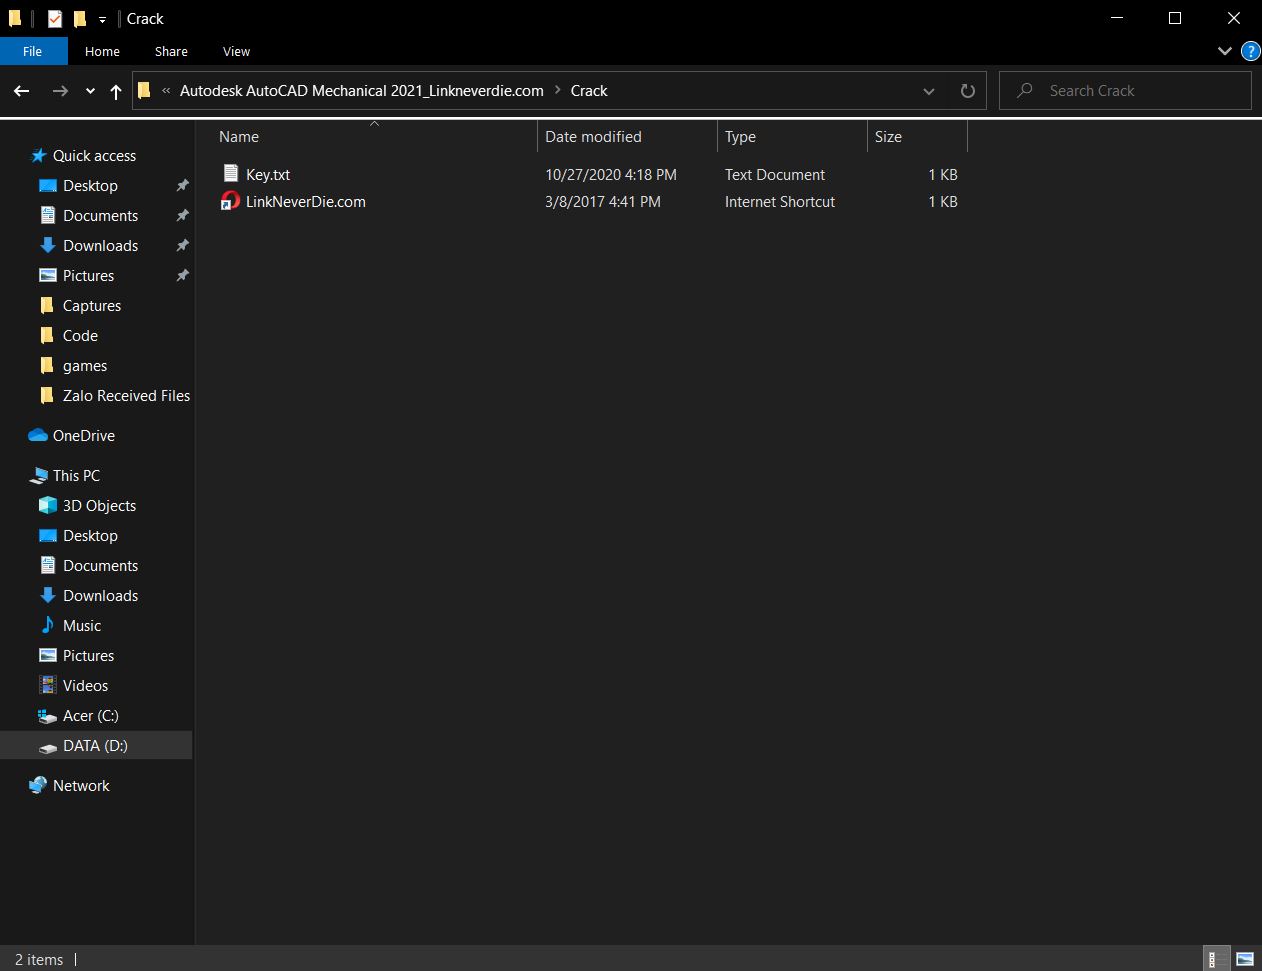This screenshot has width=1262, height=971.
Task: Select the LinkNeverDie.com internet shortcut
Action: [x=305, y=202]
